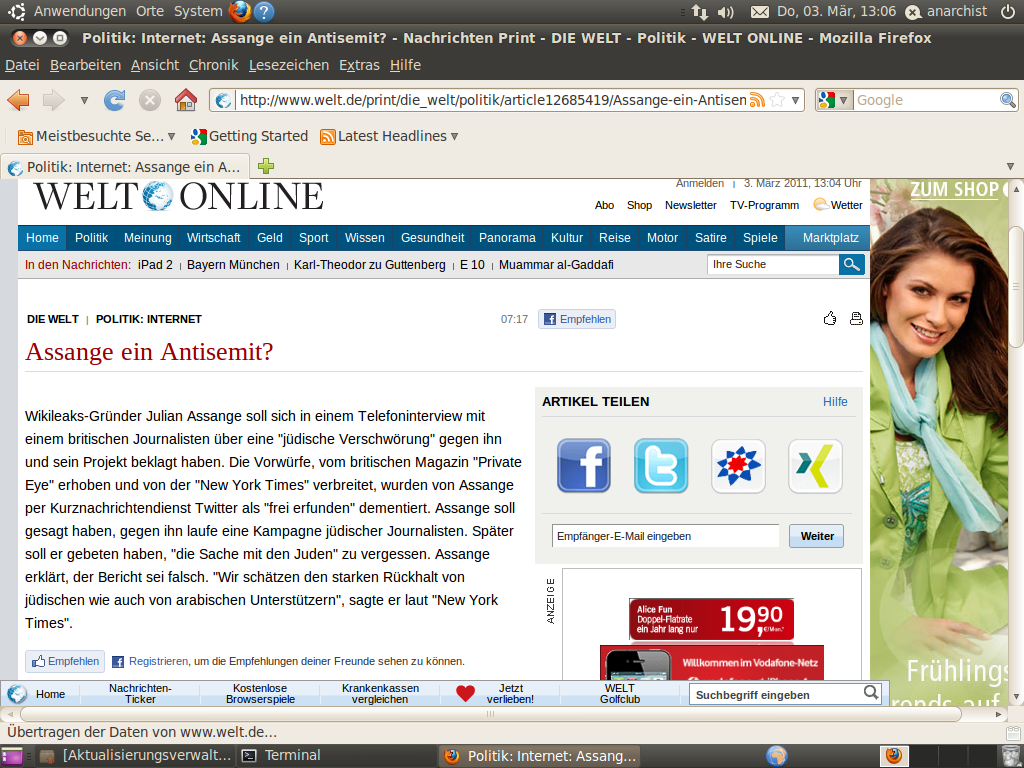
Task: Click the forward navigation arrow
Action: 54,100
